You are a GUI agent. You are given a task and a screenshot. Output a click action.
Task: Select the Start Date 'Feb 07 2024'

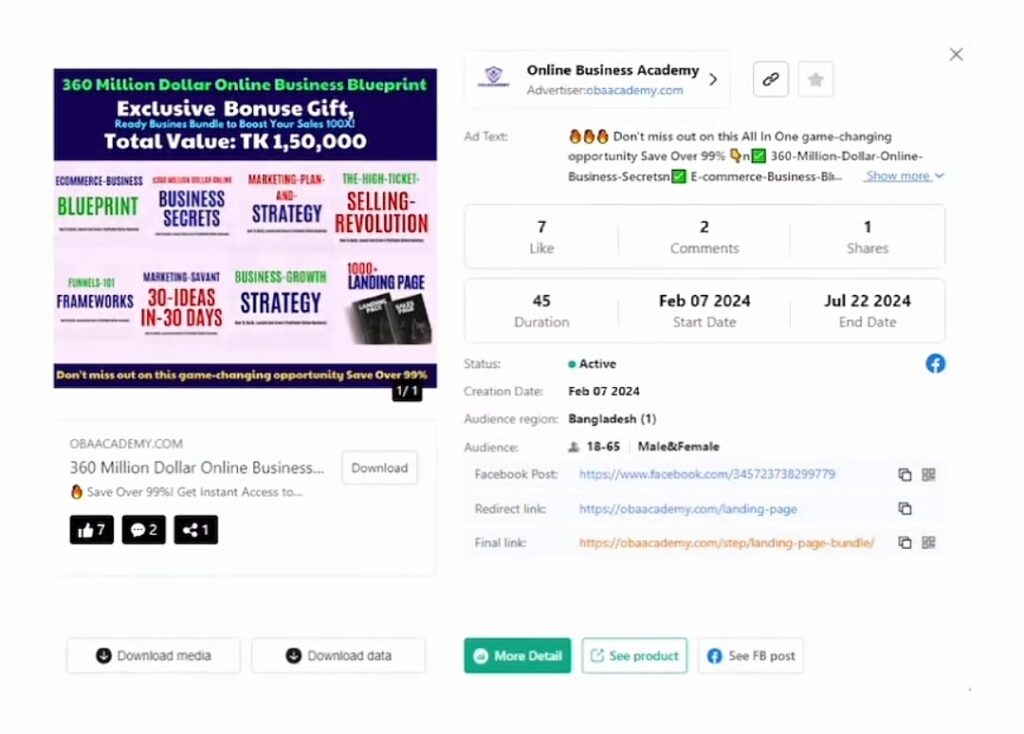tap(704, 301)
